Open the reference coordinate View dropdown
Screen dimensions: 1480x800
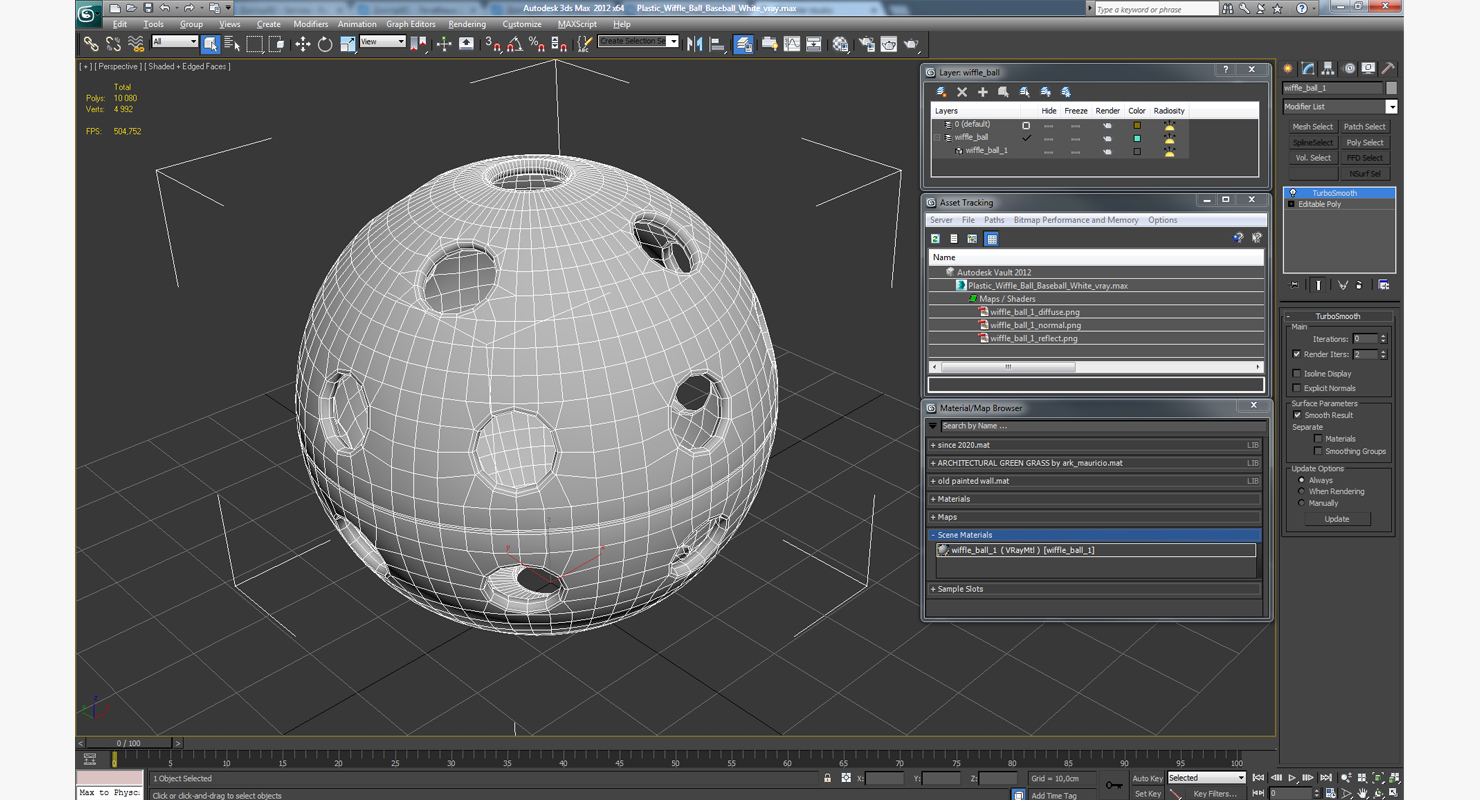pos(382,42)
